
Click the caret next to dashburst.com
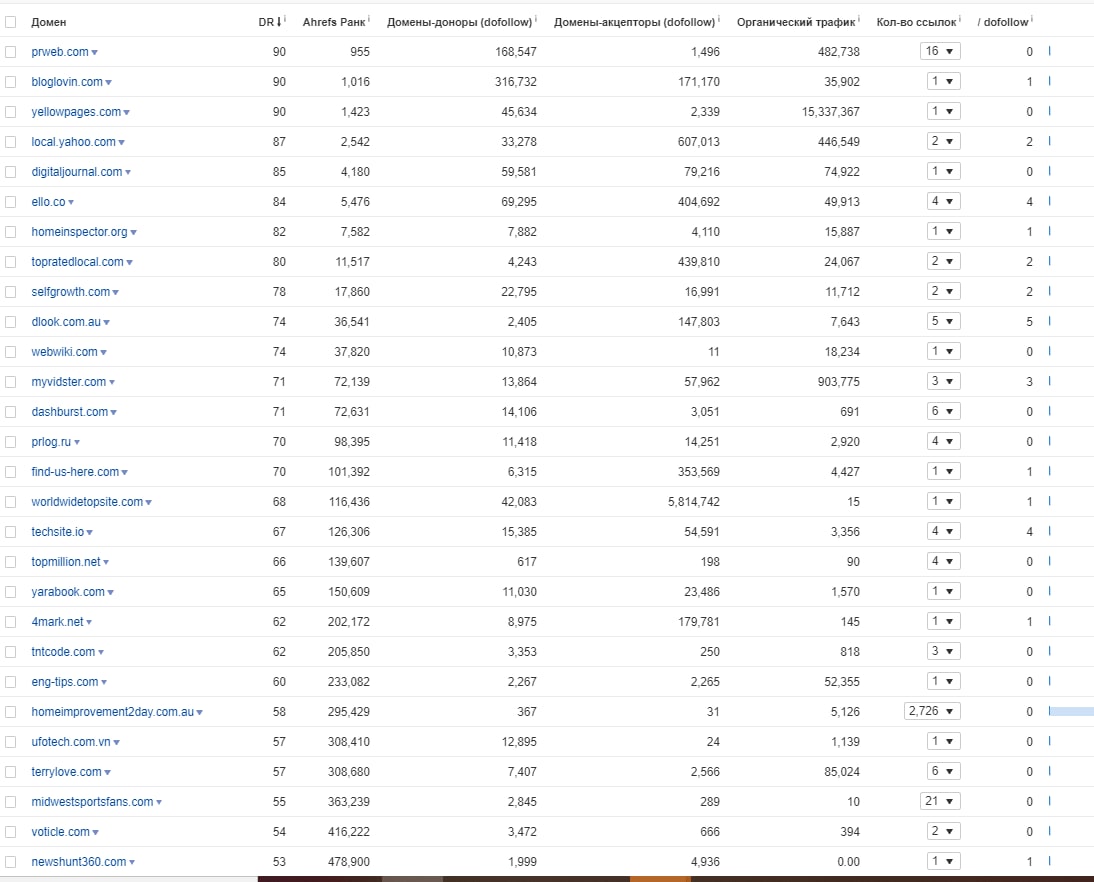(113, 413)
